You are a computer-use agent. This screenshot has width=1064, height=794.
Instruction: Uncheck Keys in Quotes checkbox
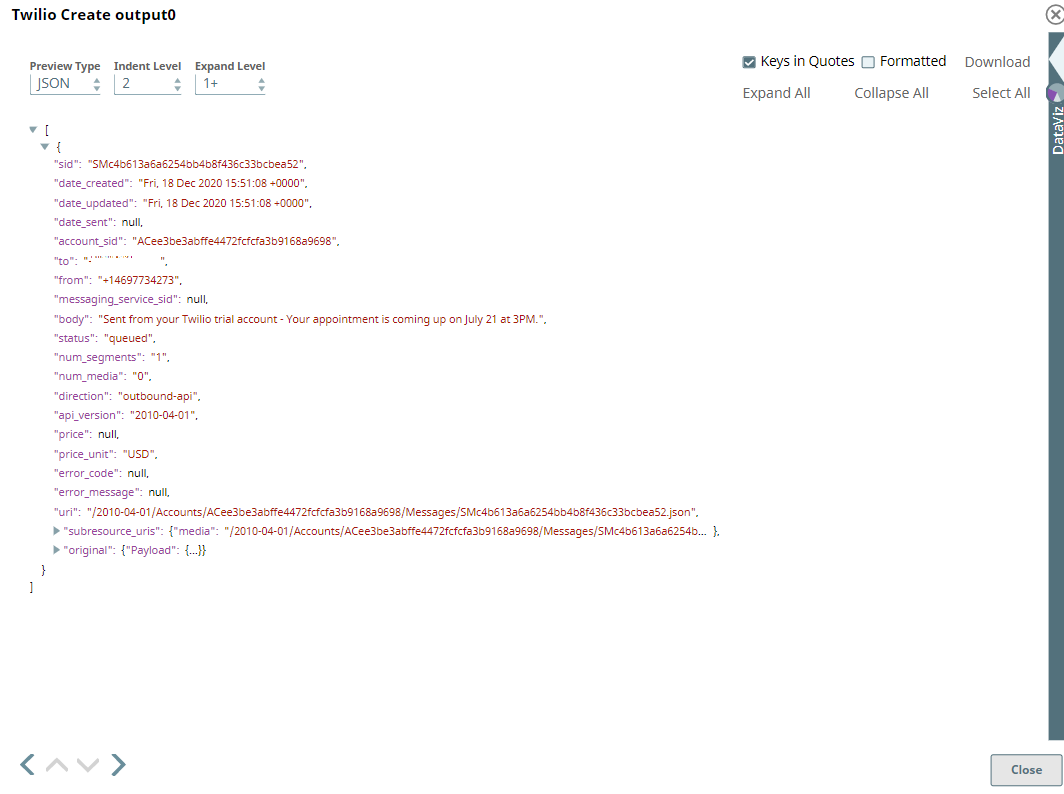click(x=749, y=62)
